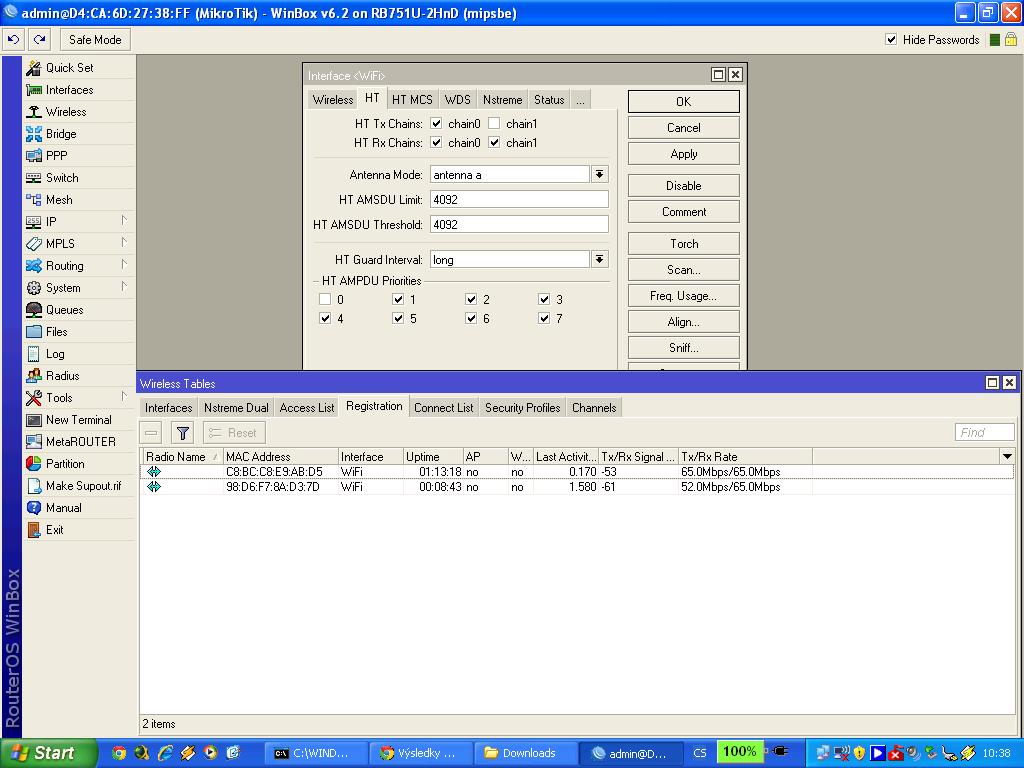Image resolution: width=1024 pixels, height=768 pixels.
Task: Click the Scan... button
Action: [x=684, y=270]
